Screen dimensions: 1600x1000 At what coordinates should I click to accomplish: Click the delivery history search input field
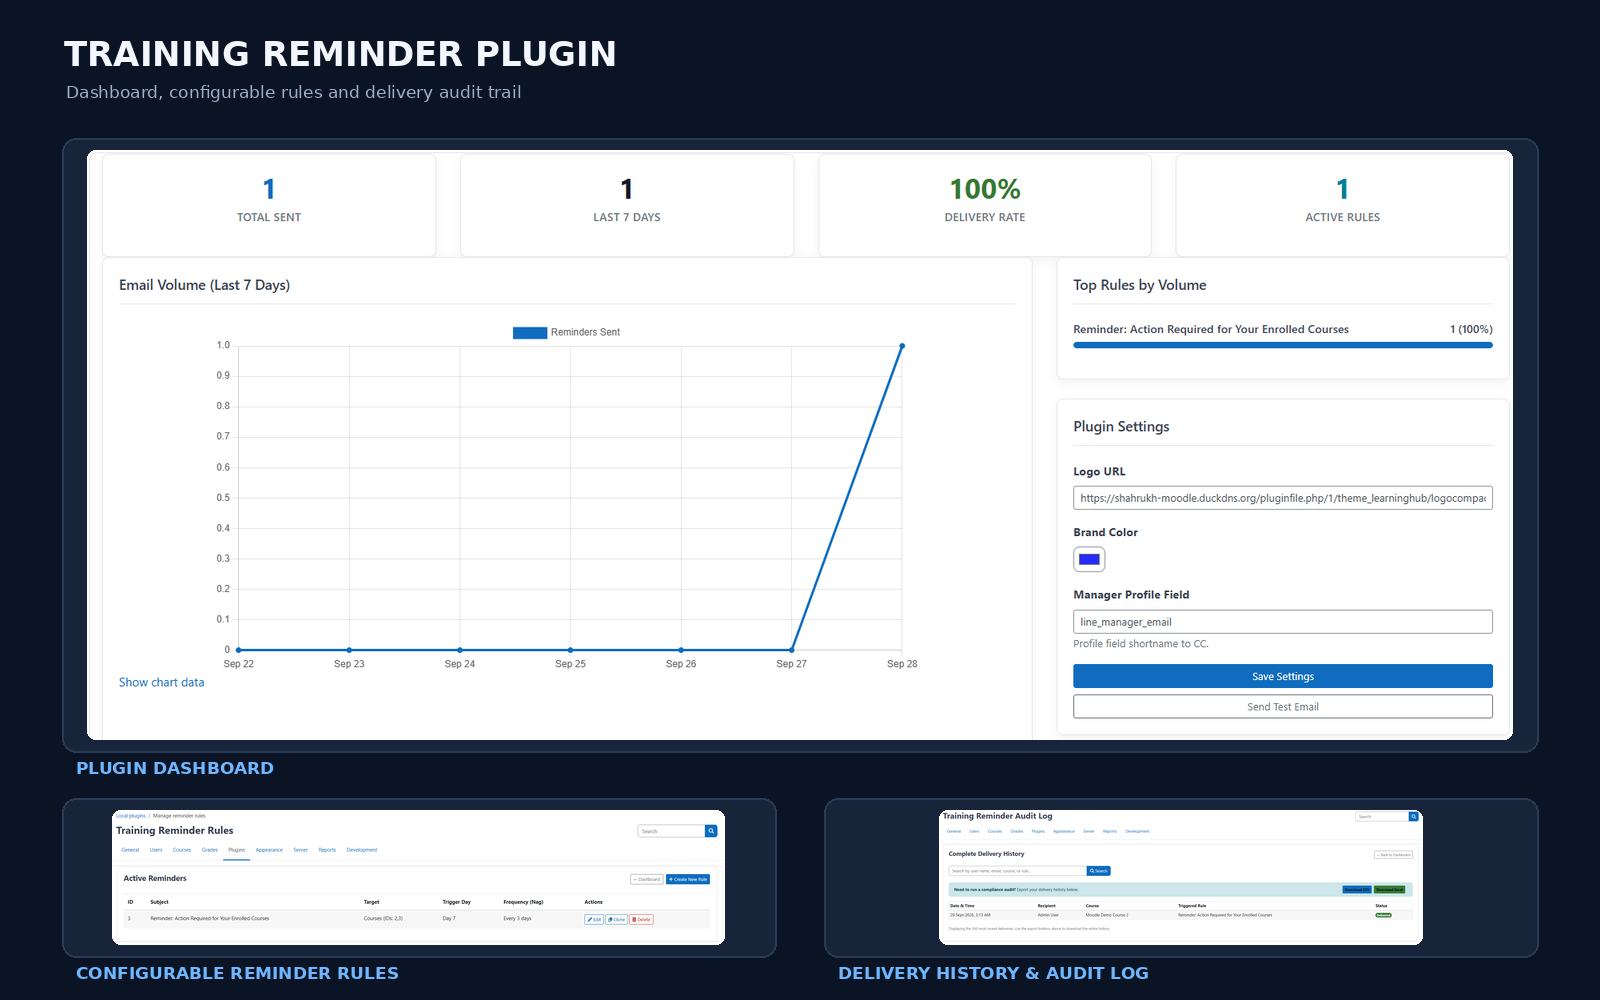1017,871
